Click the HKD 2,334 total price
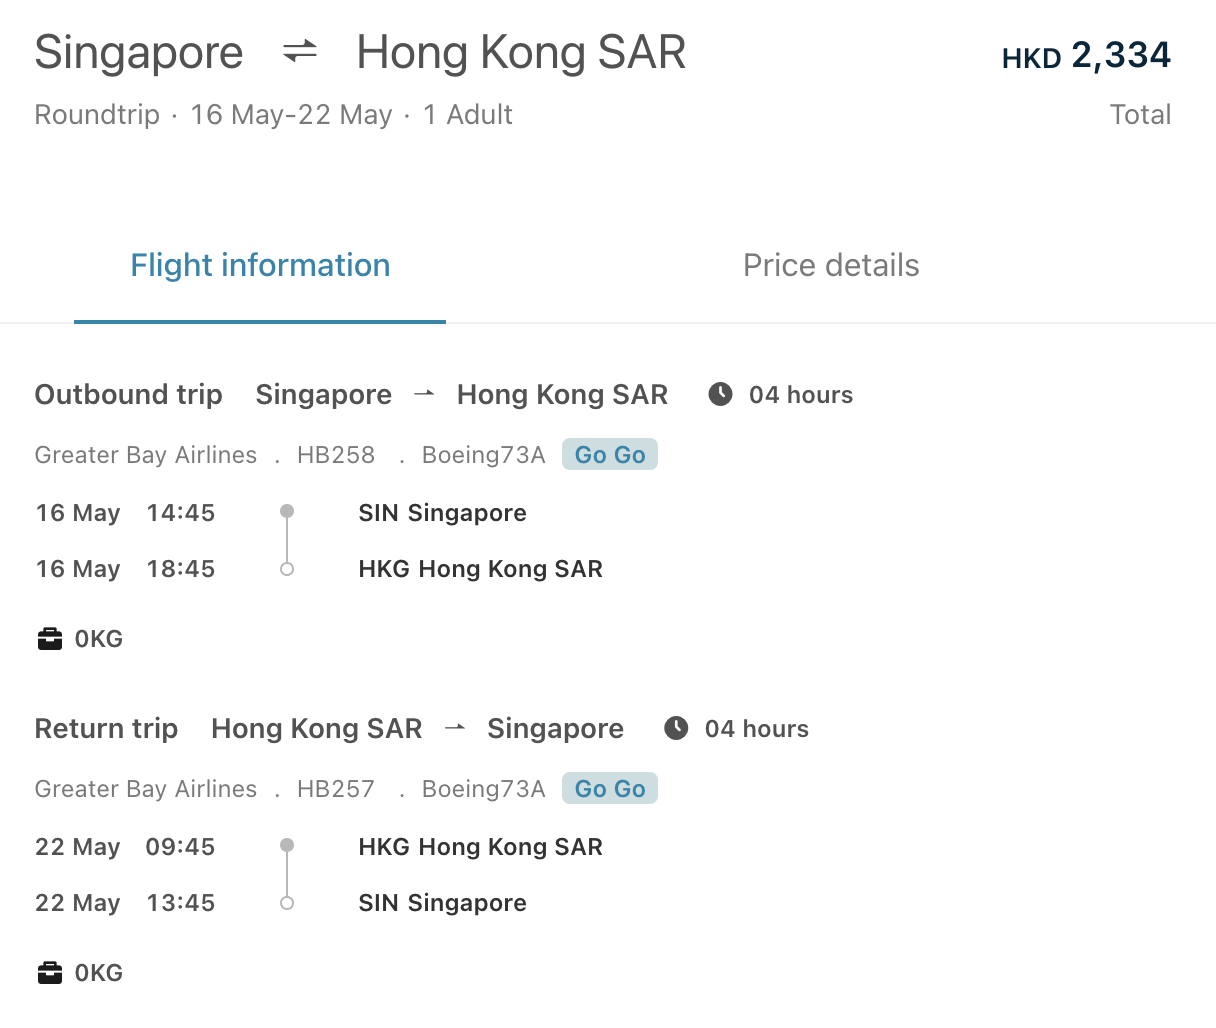Screen dimensions: 1216x1028 click(x=1086, y=56)
